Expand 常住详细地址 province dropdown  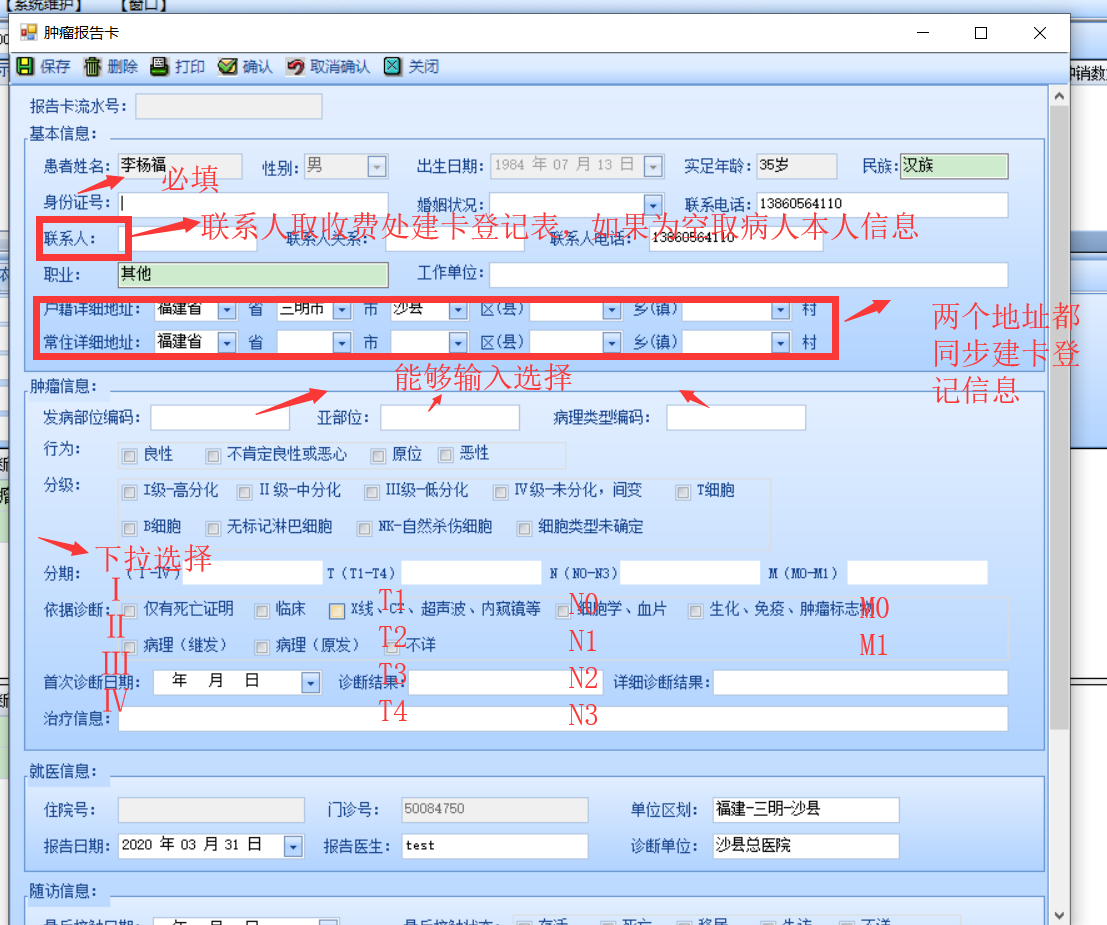tap(227, 342)
